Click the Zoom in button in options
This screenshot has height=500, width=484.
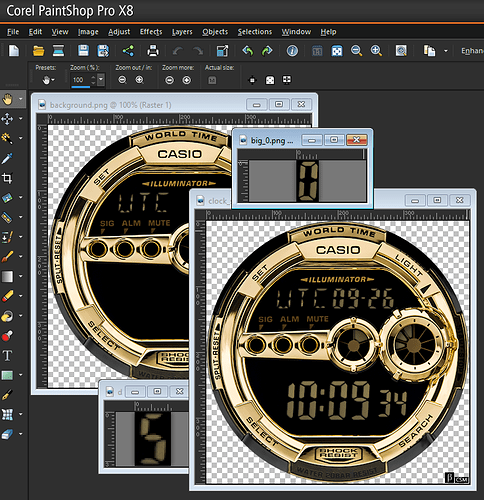pos(139,80)
